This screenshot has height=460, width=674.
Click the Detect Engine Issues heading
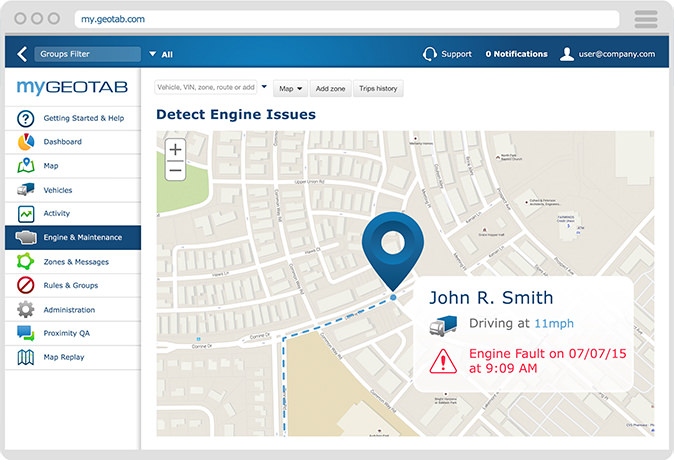236,114
